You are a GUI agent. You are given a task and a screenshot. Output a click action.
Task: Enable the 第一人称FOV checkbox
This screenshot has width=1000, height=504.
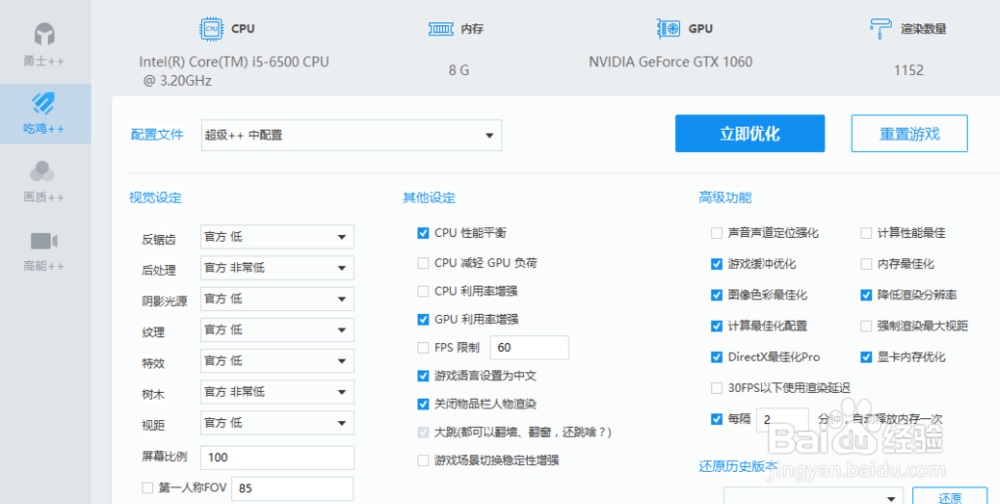click(147, 488)
